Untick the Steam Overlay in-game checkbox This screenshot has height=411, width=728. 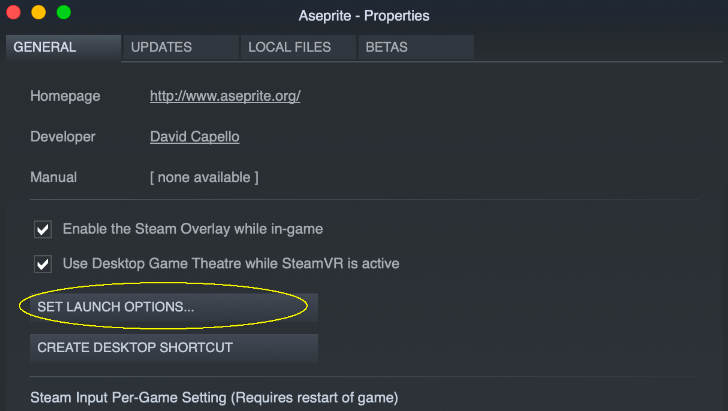(x=43, y=229)
